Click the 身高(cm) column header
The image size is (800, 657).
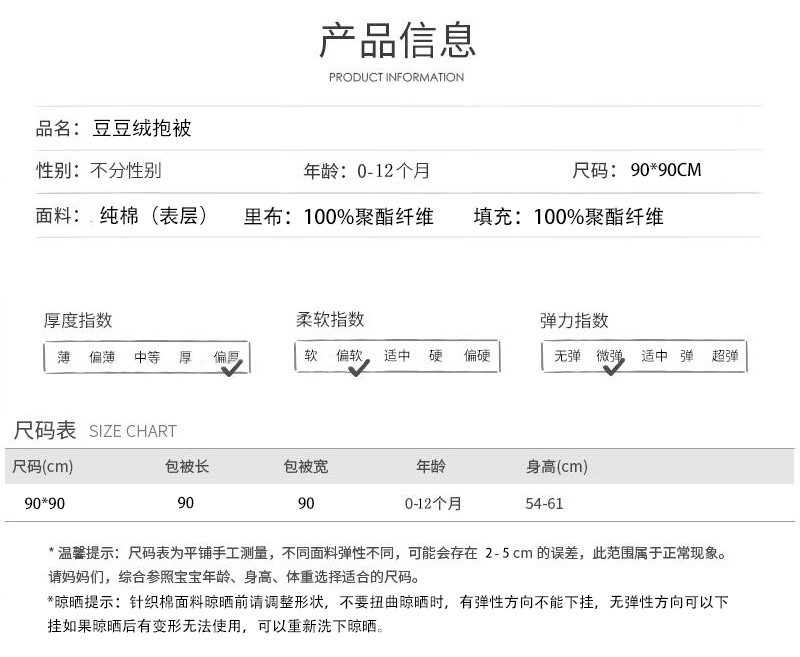pos(557,466)
